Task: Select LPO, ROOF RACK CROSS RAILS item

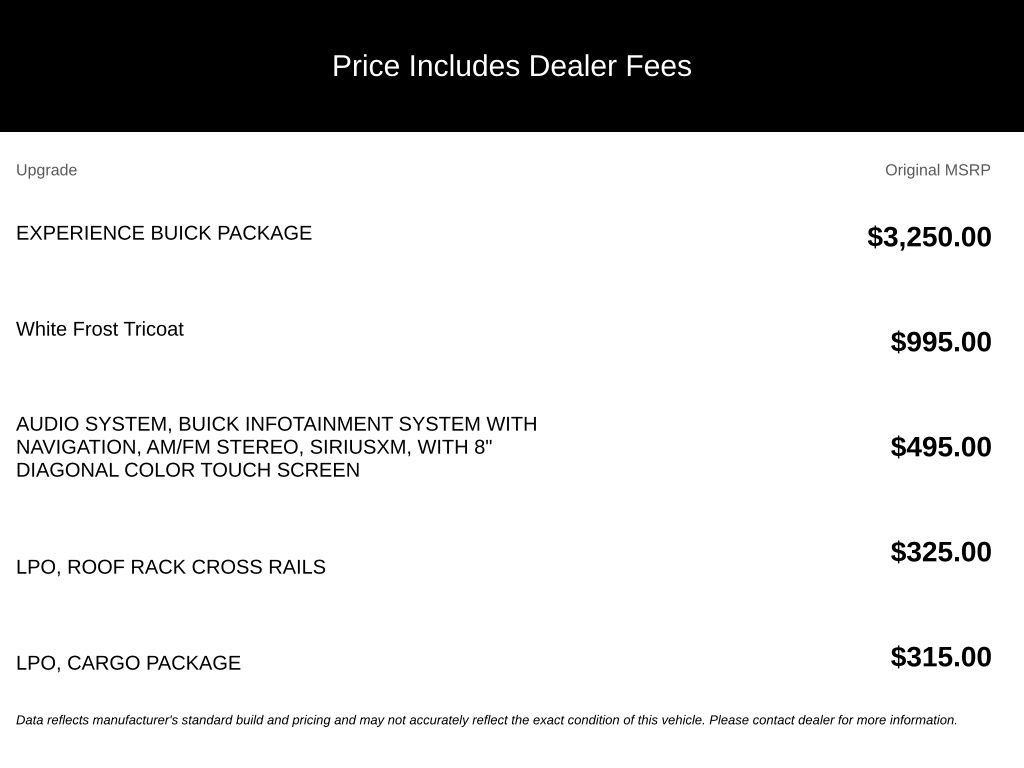Action: click(170, 567)
